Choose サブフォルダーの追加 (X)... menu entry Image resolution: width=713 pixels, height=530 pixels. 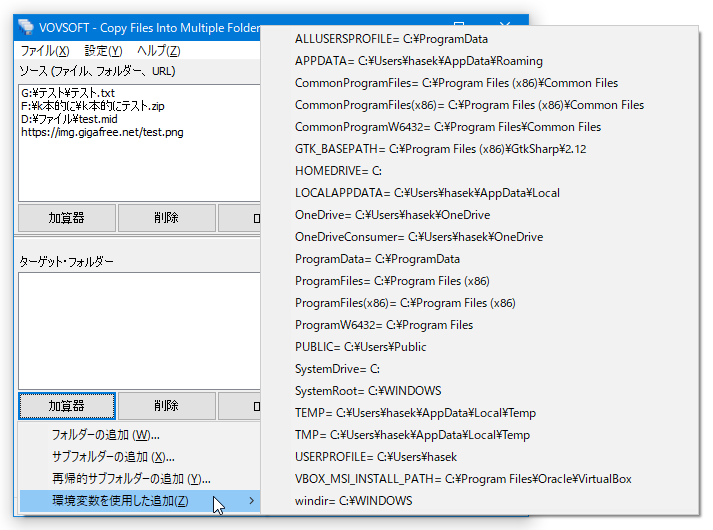[140, 457]
